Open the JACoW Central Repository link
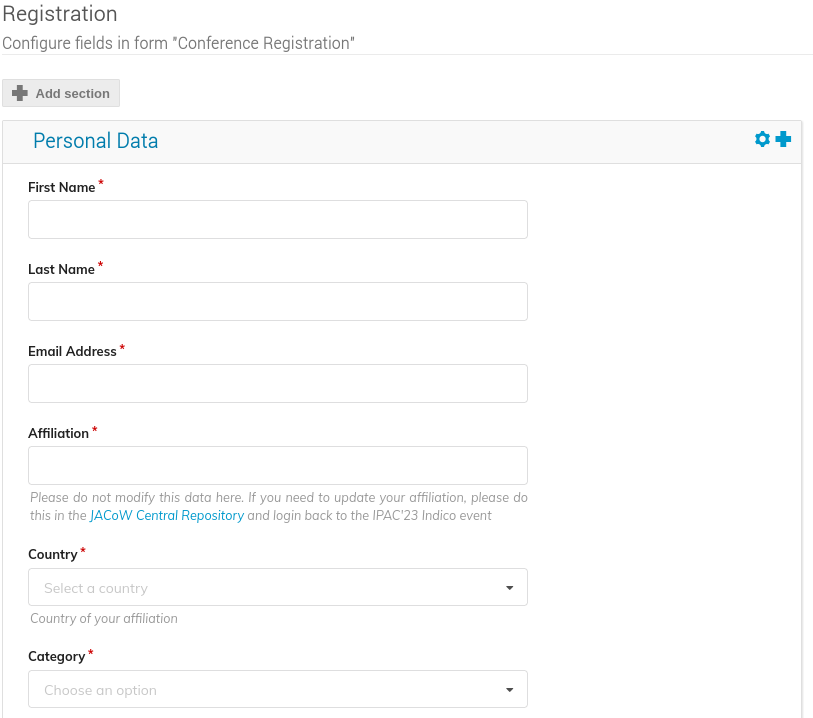Image resolution: width=813 pixels, height=718 pixels. coord(166,516)
